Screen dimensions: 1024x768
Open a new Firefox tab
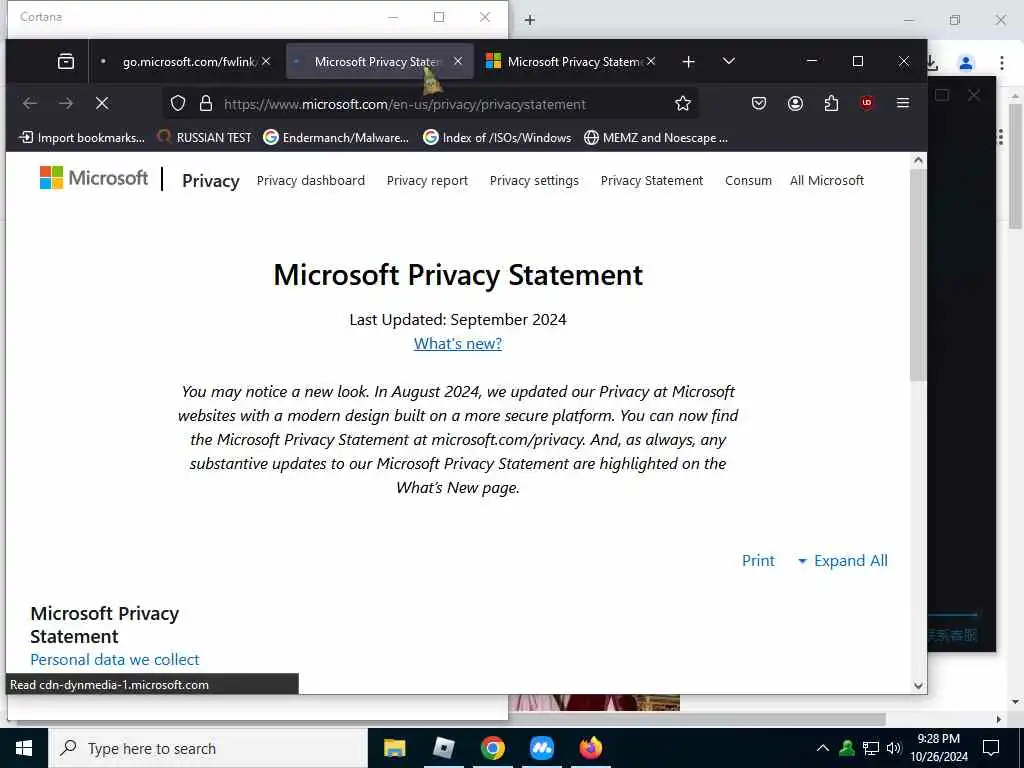(x=688, y=61)
